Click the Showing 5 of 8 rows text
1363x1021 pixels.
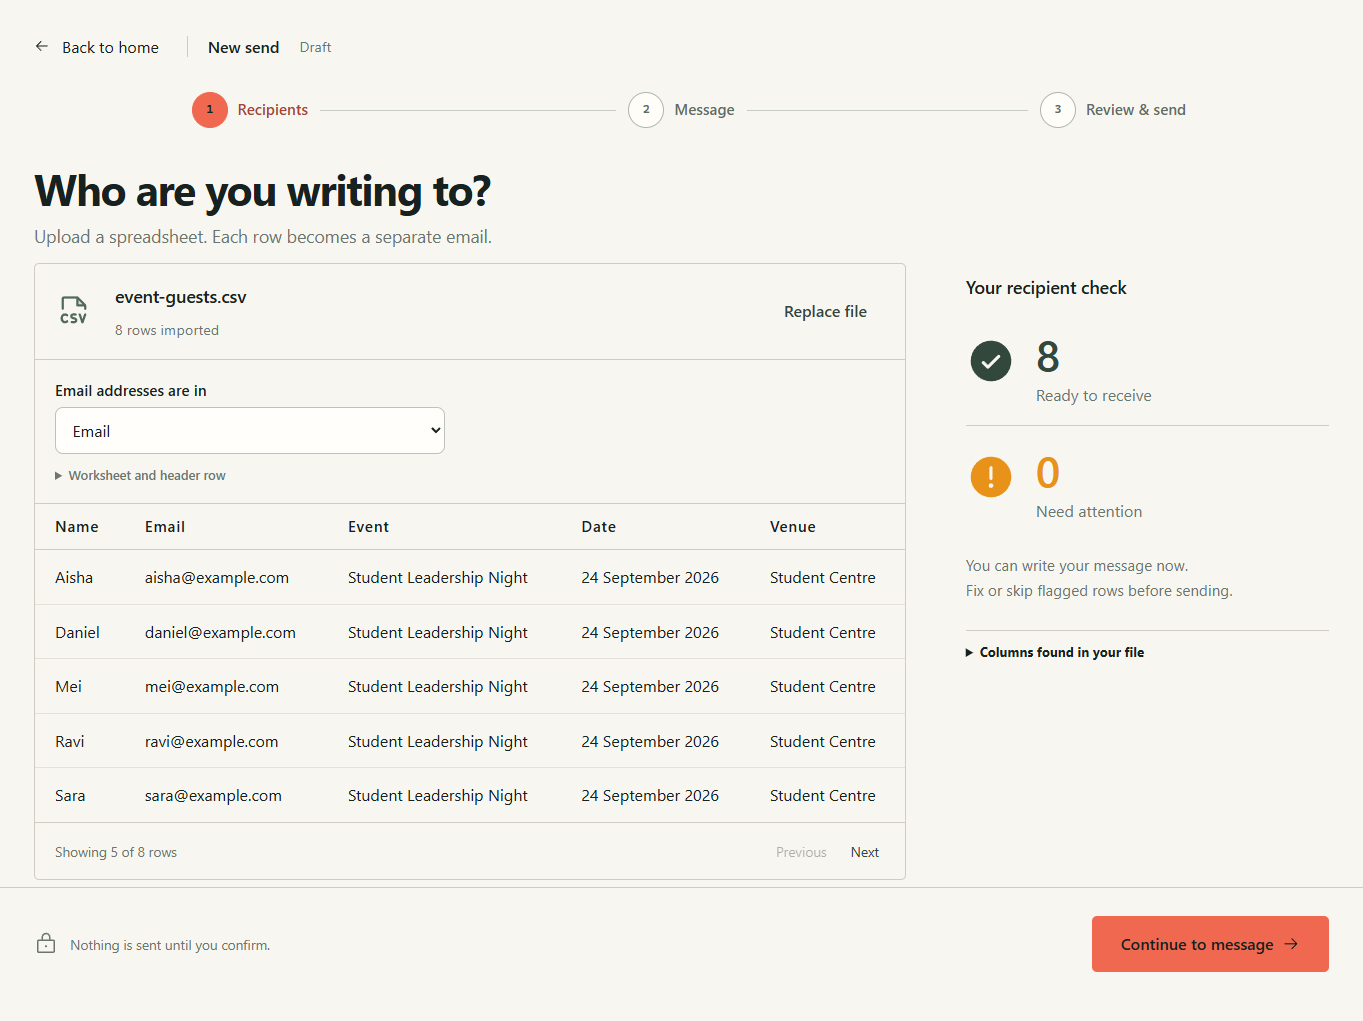pos(116,852)
